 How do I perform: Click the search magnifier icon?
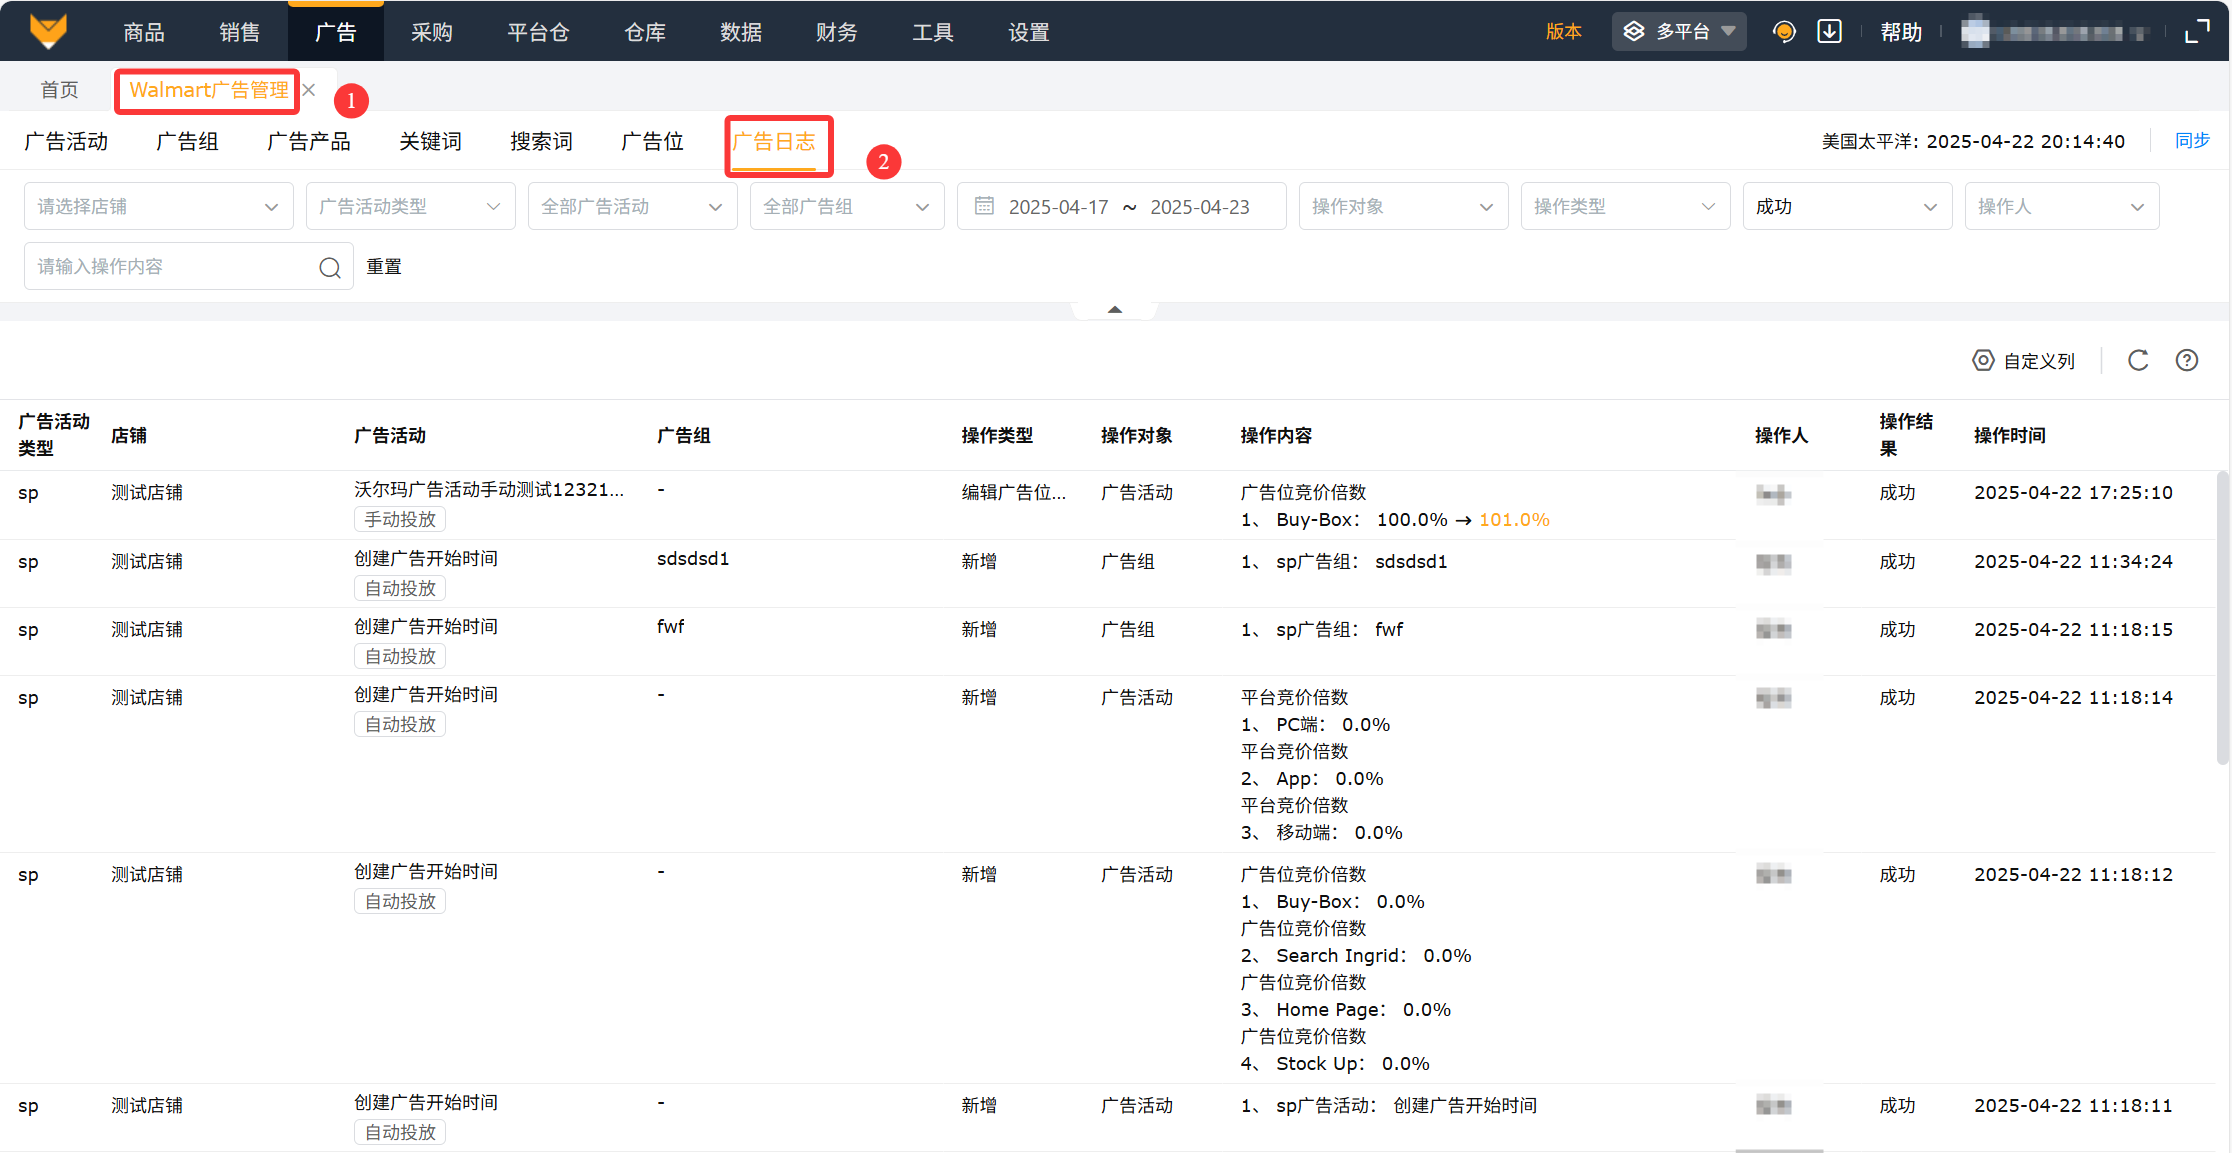(330, 268)
